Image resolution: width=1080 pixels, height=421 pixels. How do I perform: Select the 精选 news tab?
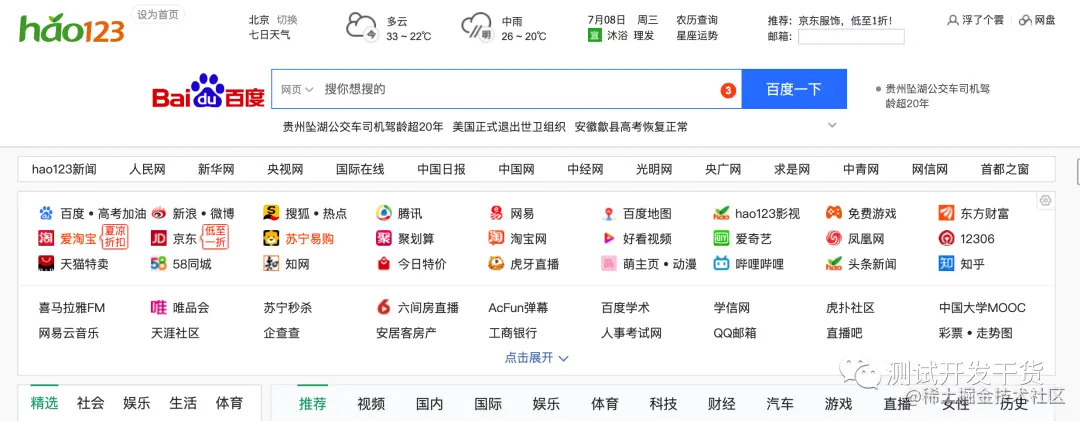(x=44, y=403)
